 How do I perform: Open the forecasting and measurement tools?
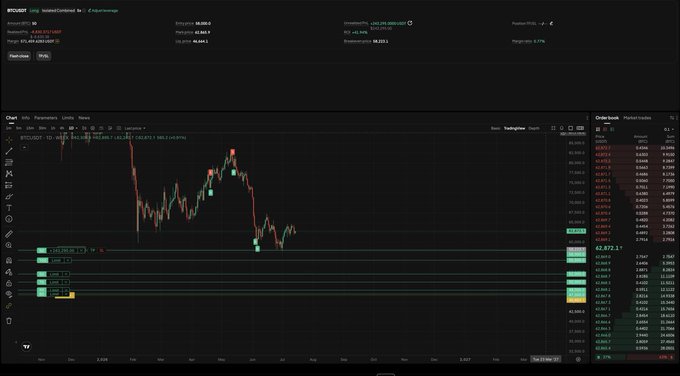[x=9, y=185]
